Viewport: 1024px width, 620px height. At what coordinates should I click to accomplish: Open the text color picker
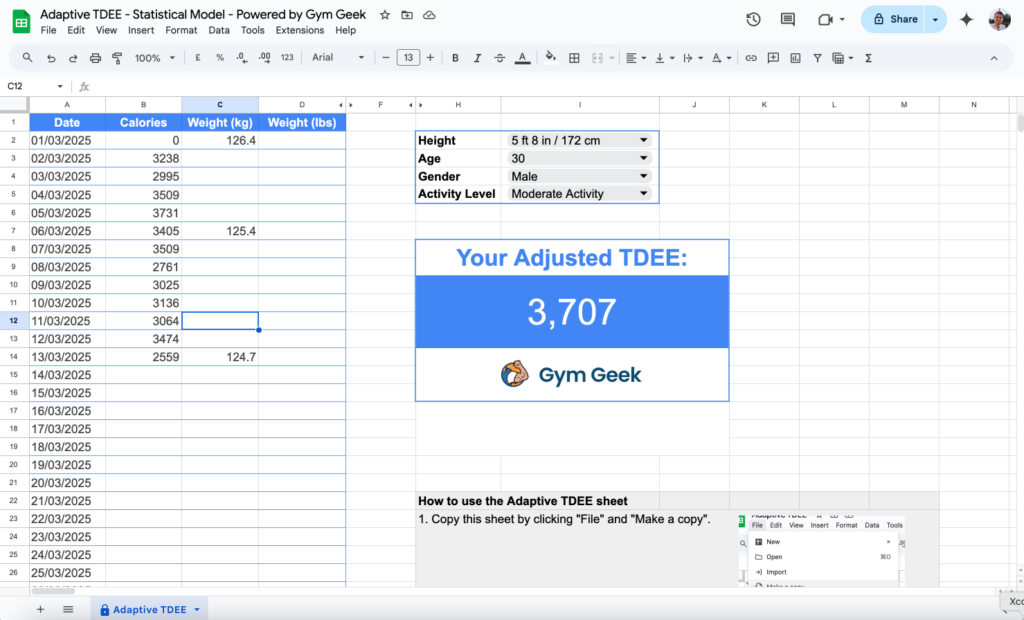tap(522, 57)
